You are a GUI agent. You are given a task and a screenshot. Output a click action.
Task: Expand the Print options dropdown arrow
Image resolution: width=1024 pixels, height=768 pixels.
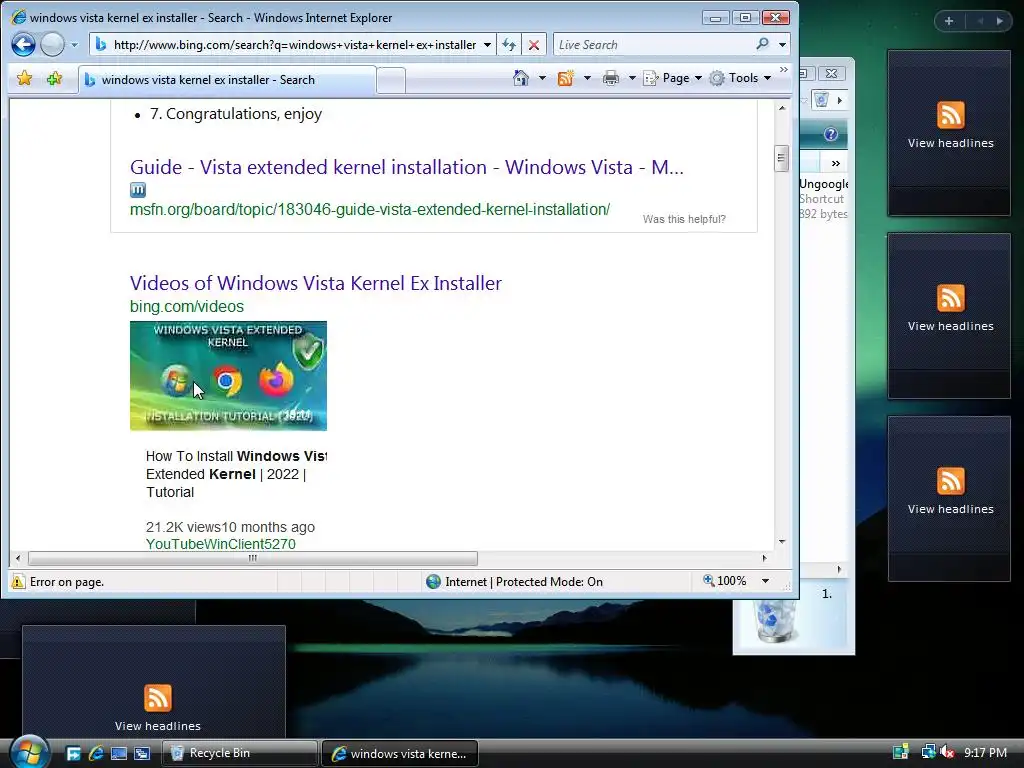point(632,78)
